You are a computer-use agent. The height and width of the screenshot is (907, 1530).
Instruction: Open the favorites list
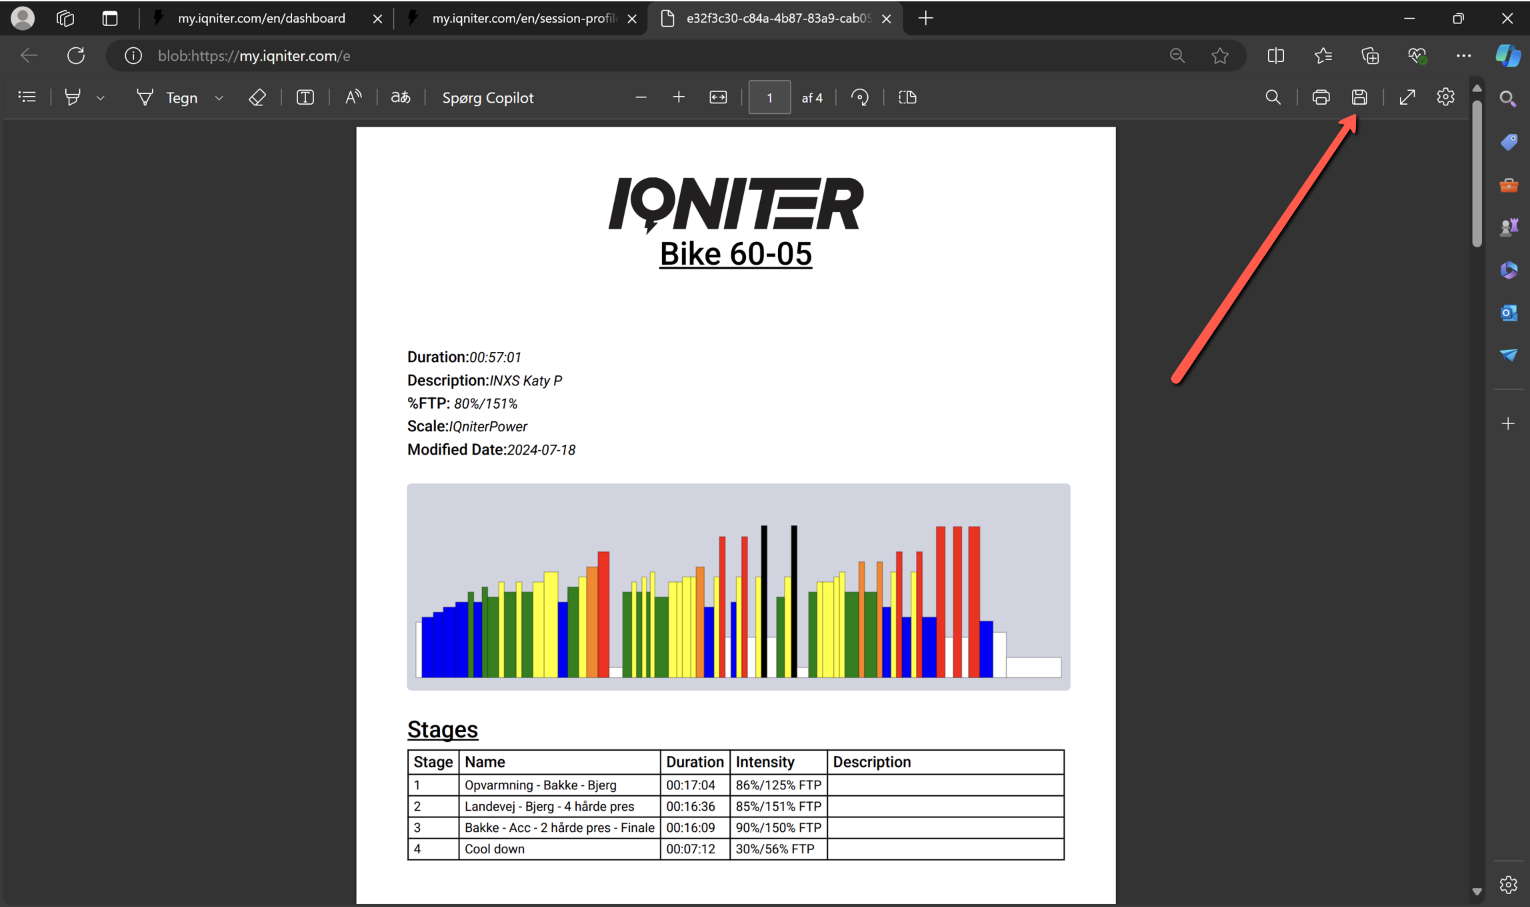tap(1323, 56)
